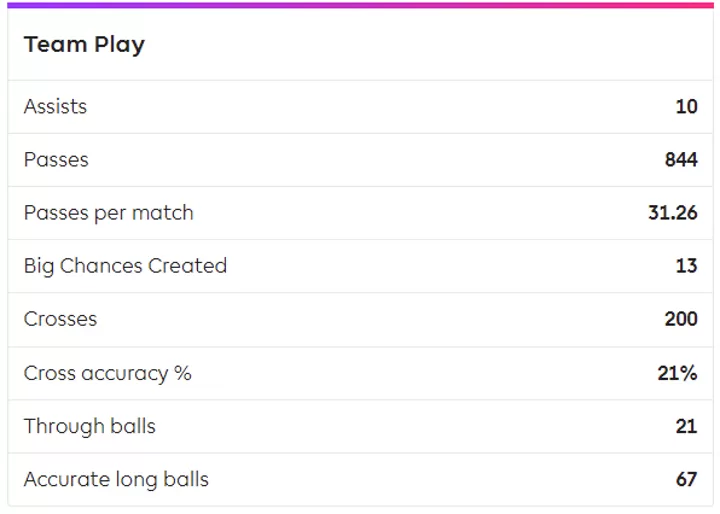Click the Big Chances Created value 13
Image resolution: width=720 pixels, height=514 pixels.
686,266
